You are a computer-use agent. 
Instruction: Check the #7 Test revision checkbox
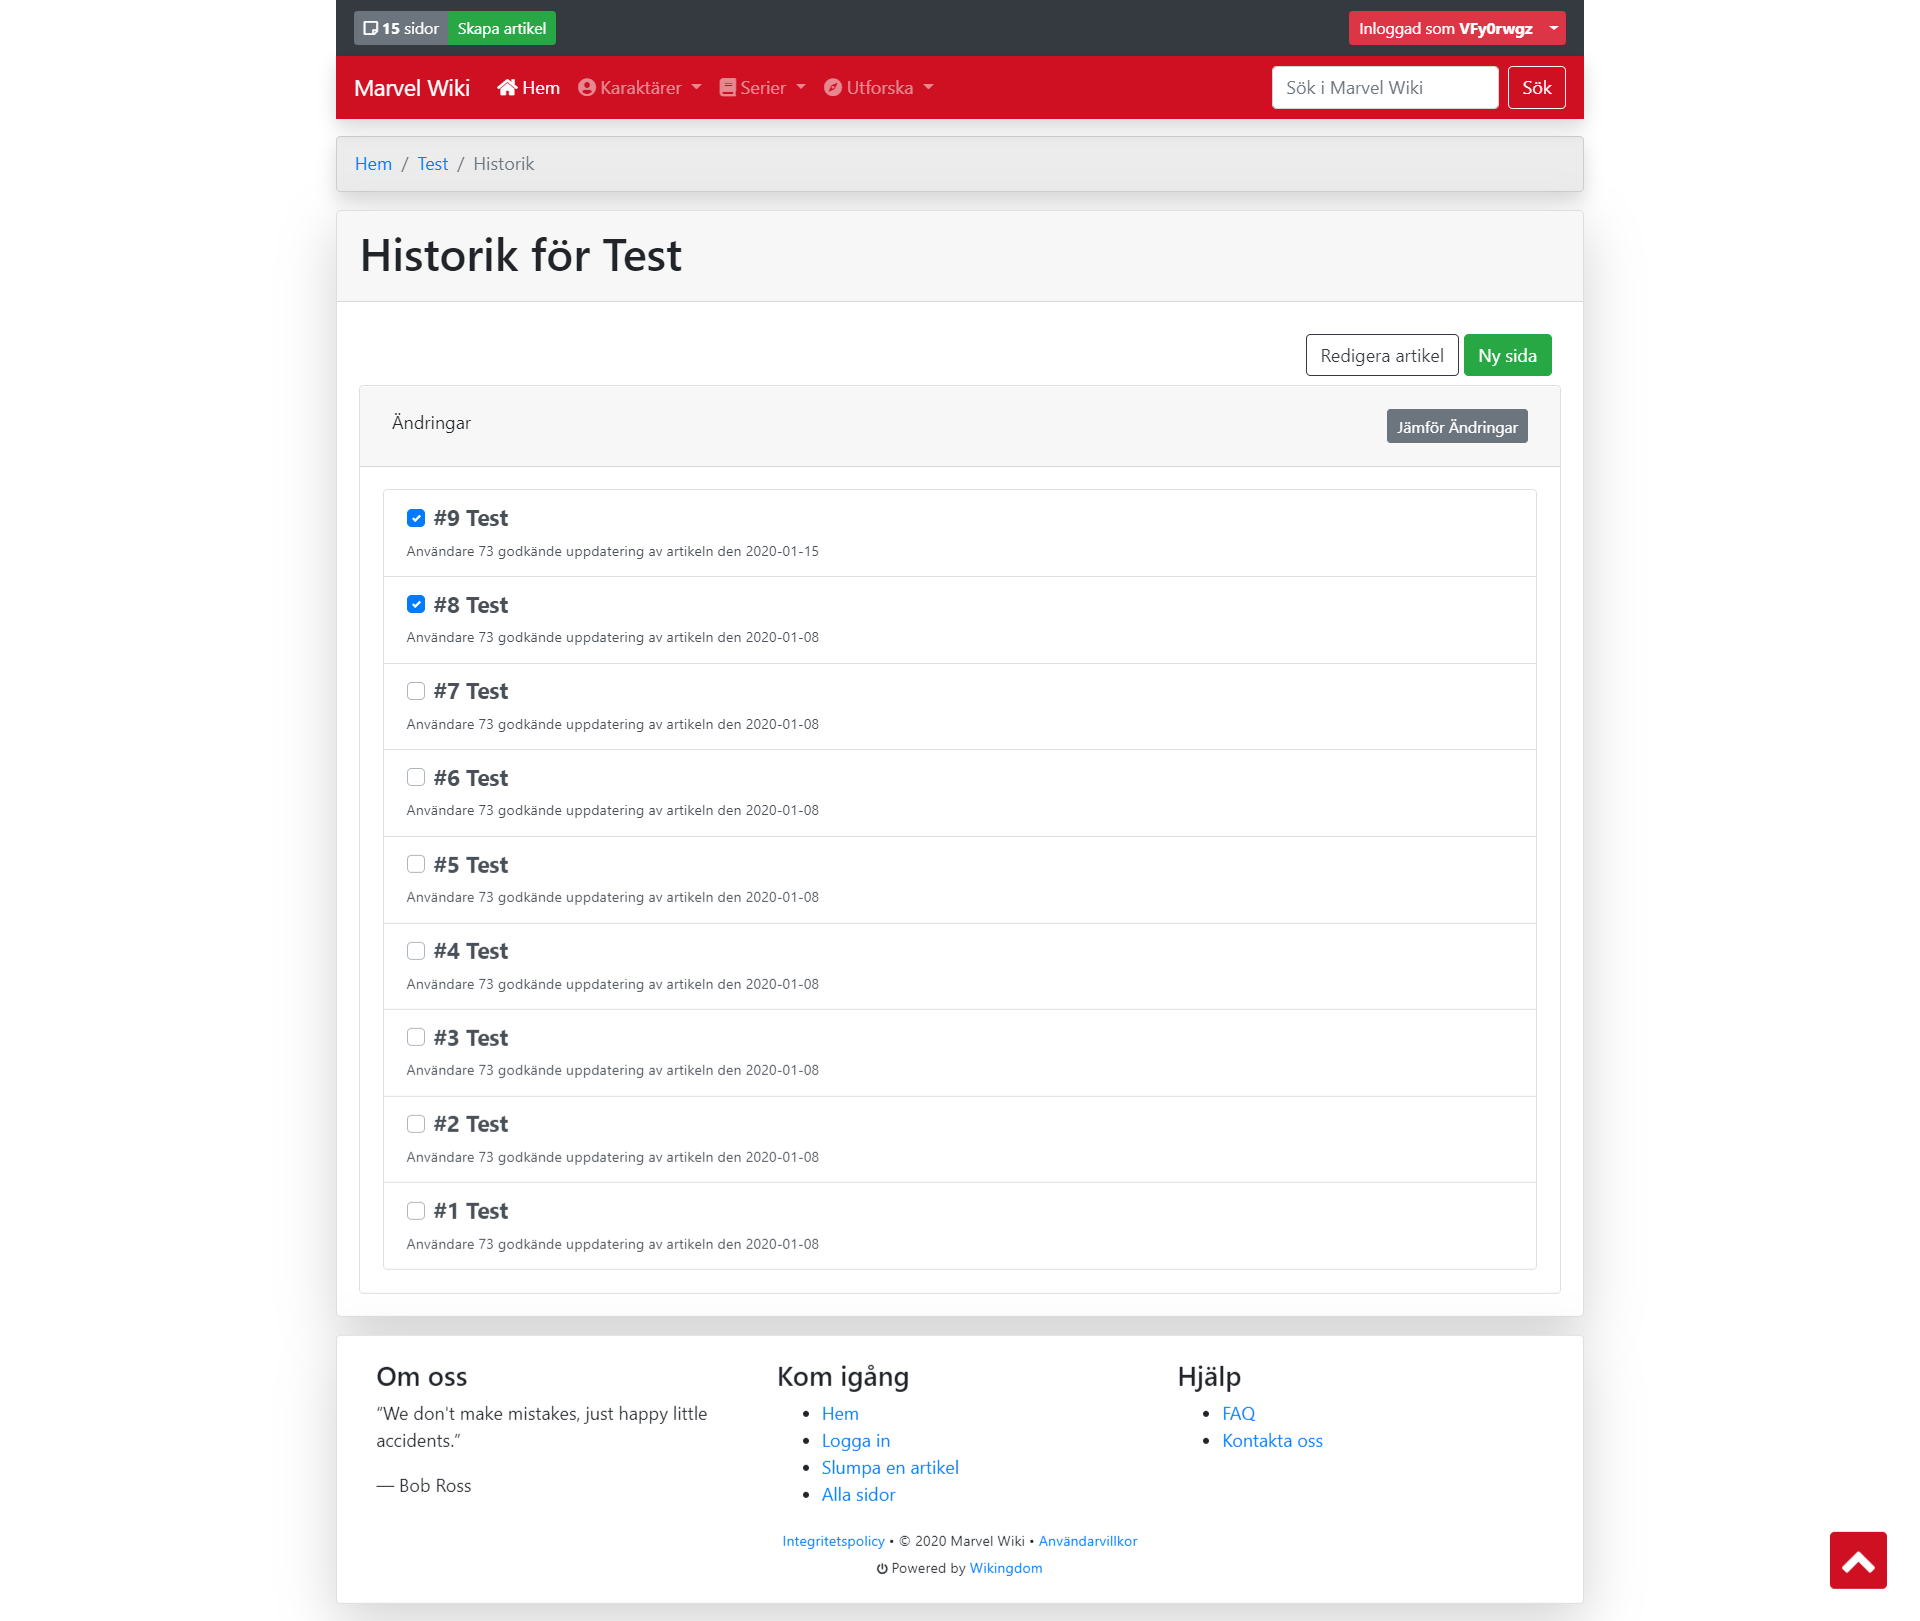point(416,691)
